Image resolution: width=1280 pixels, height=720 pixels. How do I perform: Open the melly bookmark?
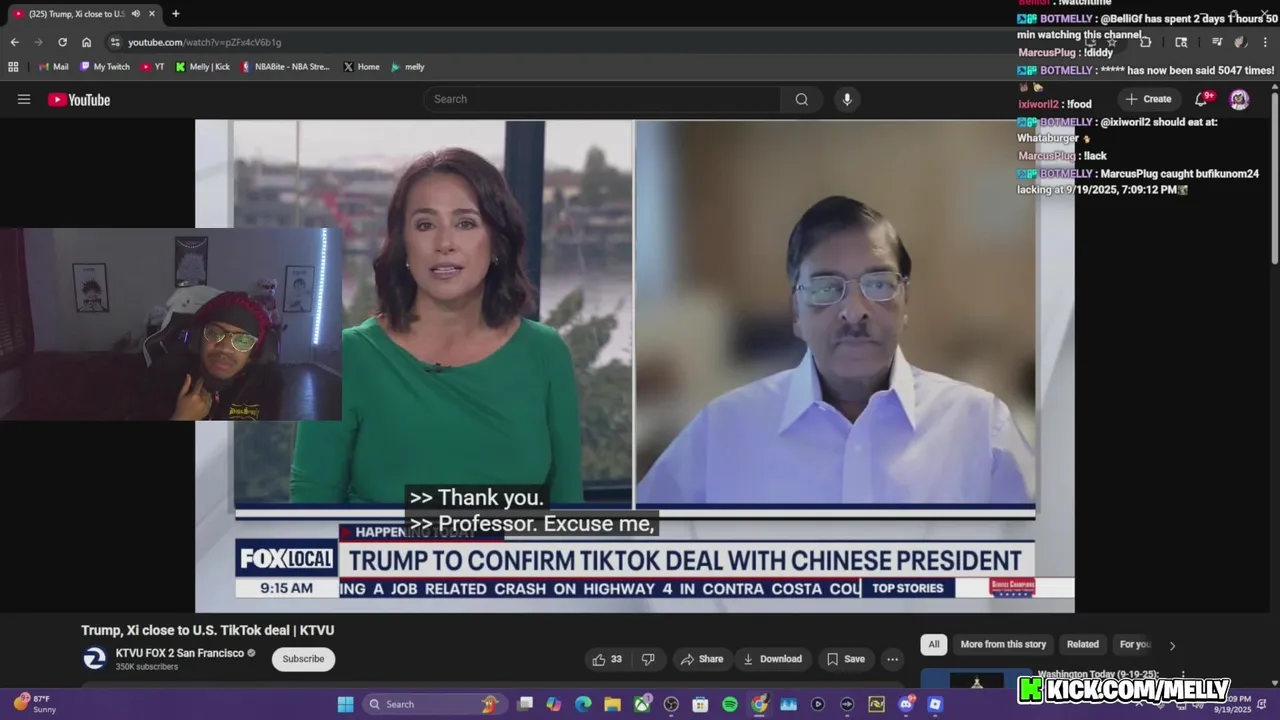pyautogui.click(x=408, y=67)
